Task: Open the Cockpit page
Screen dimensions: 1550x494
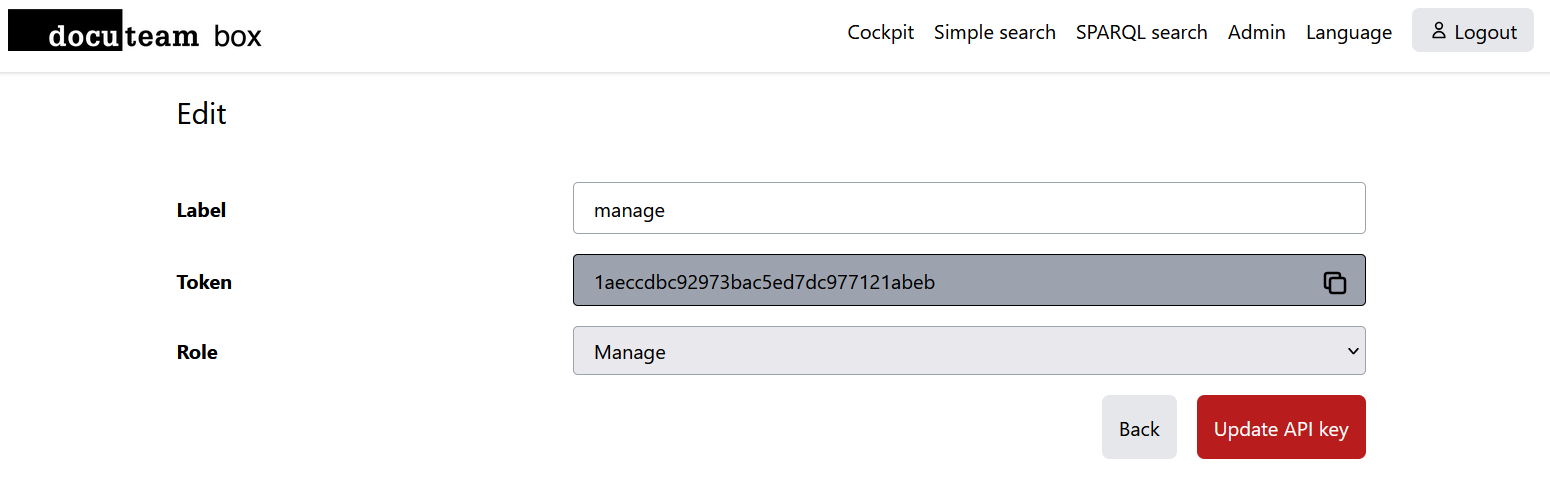Action: pyautogui.click(x=880, y=32)
